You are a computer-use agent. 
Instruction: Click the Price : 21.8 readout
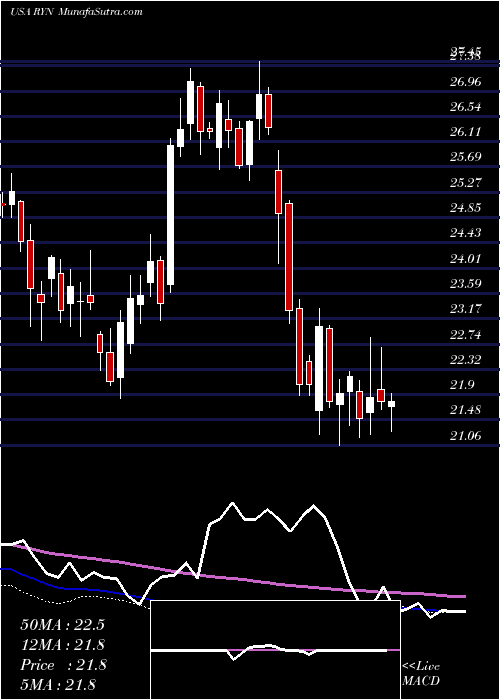62,665
